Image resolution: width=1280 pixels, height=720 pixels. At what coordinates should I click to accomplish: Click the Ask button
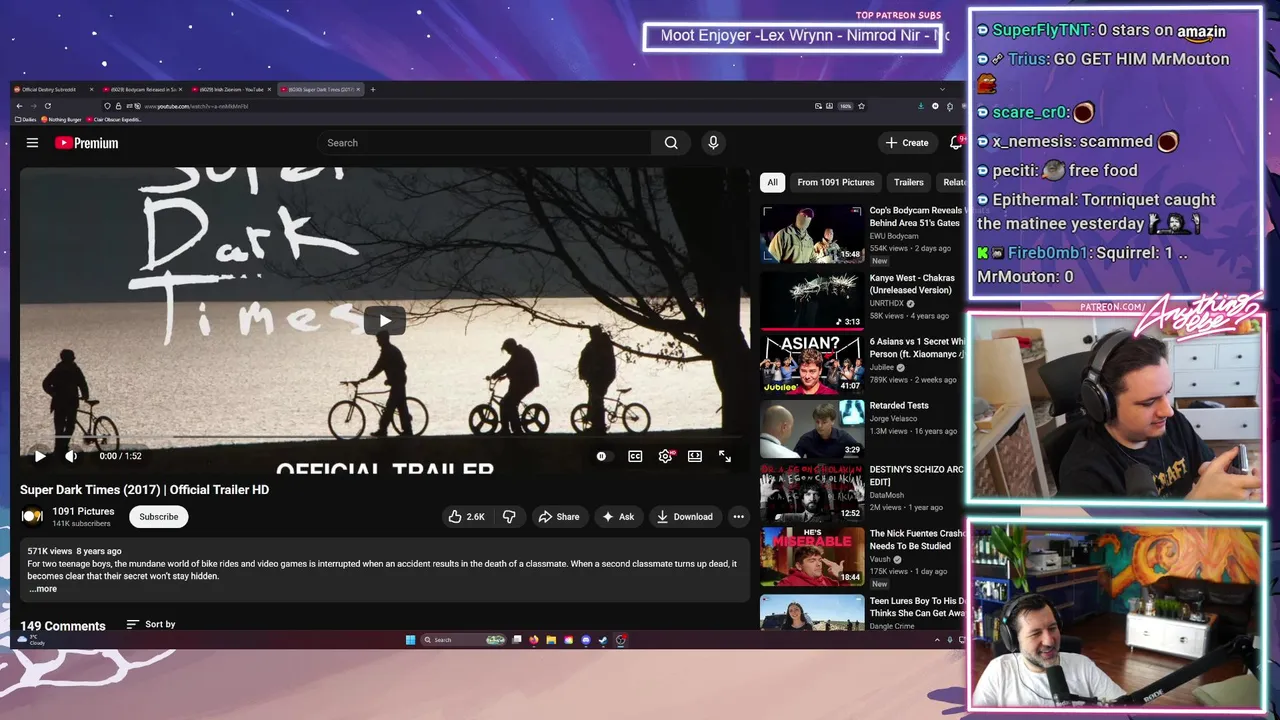point(618,517)
